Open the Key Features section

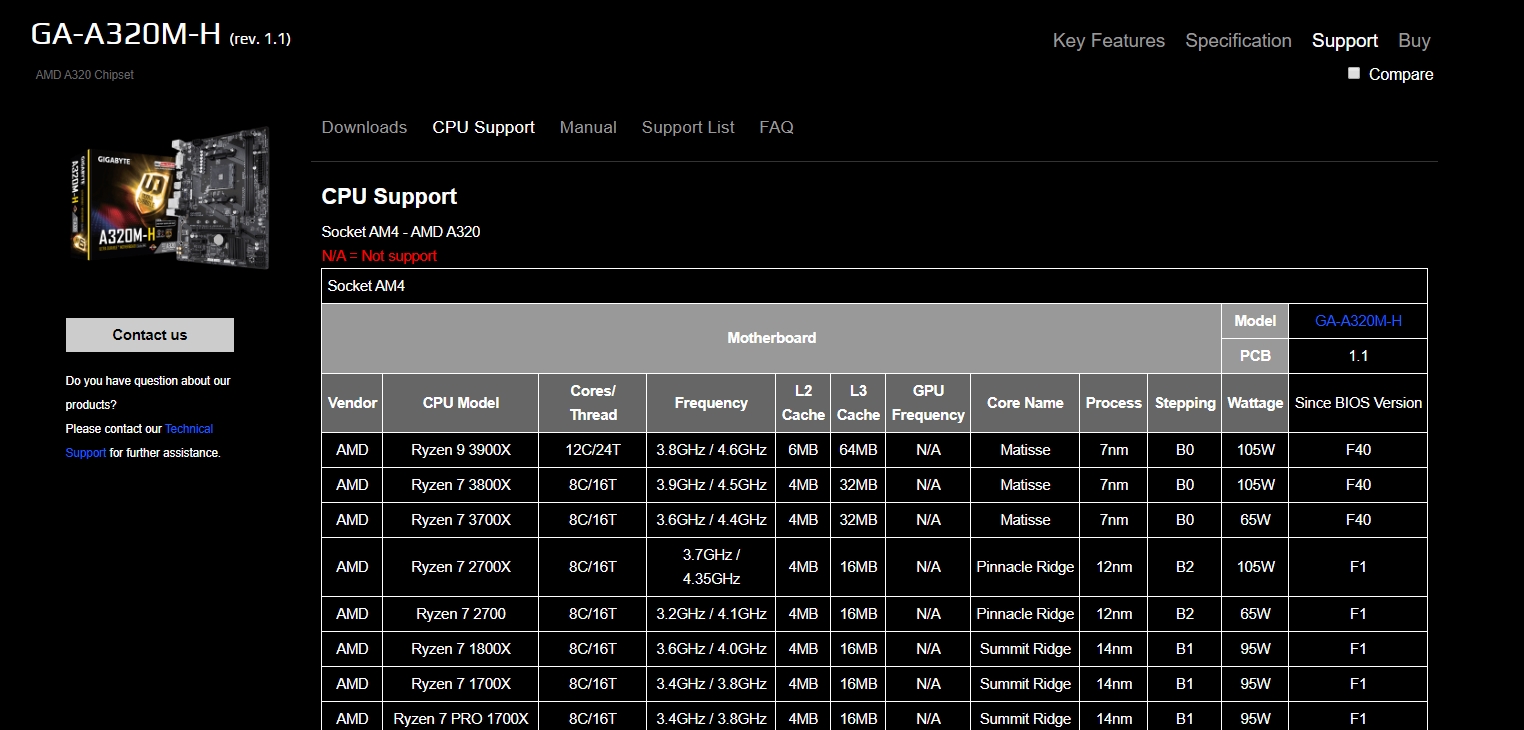click(1108, 41)
